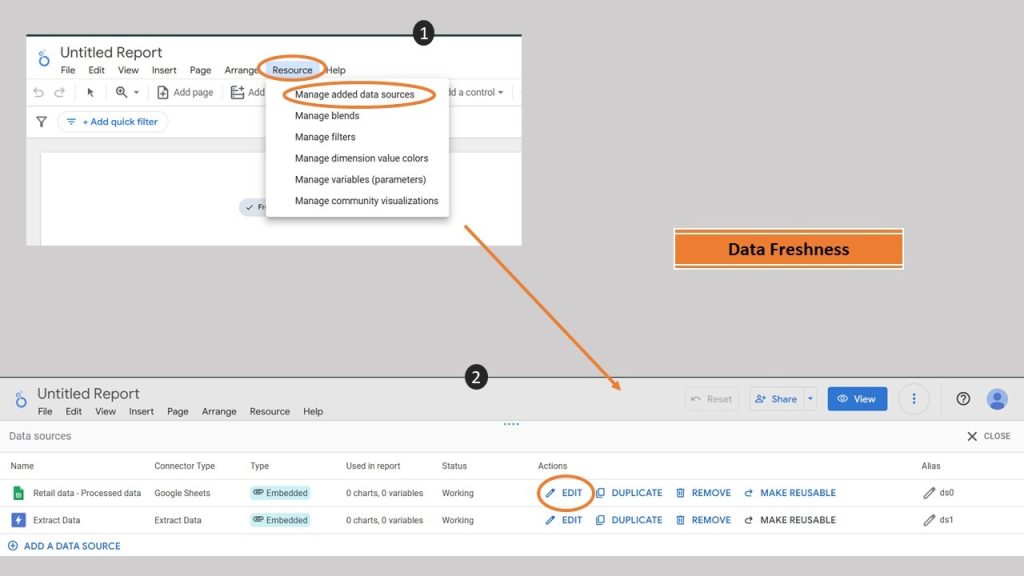Click the blue View button
Viewport: 1024px width, 576px height.
(857, 399)
